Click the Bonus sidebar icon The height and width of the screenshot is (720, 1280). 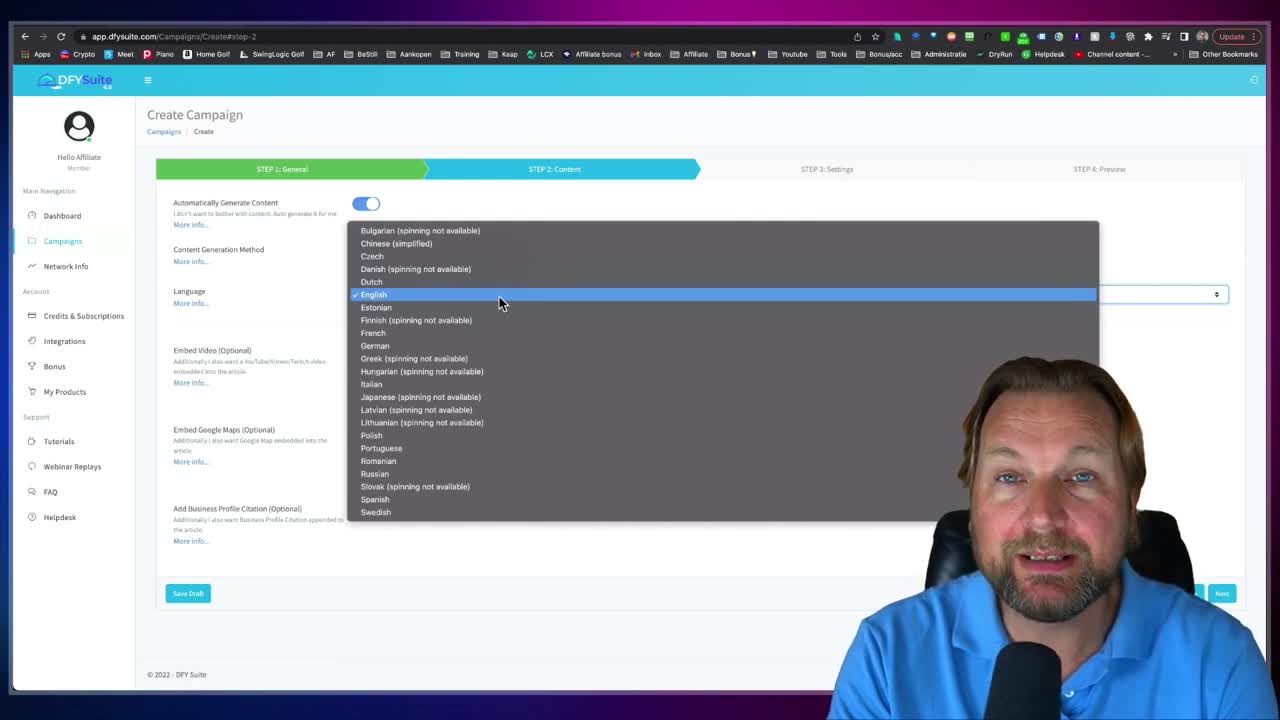click(32, 366)
